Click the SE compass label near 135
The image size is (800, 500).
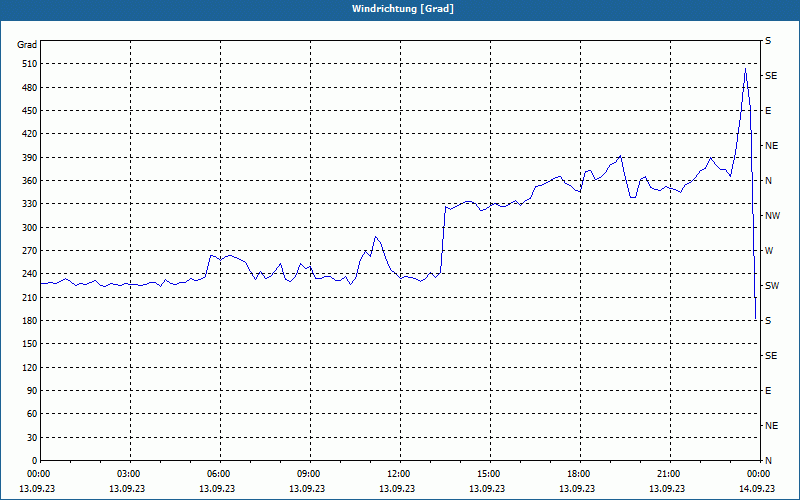pos(771,356)
